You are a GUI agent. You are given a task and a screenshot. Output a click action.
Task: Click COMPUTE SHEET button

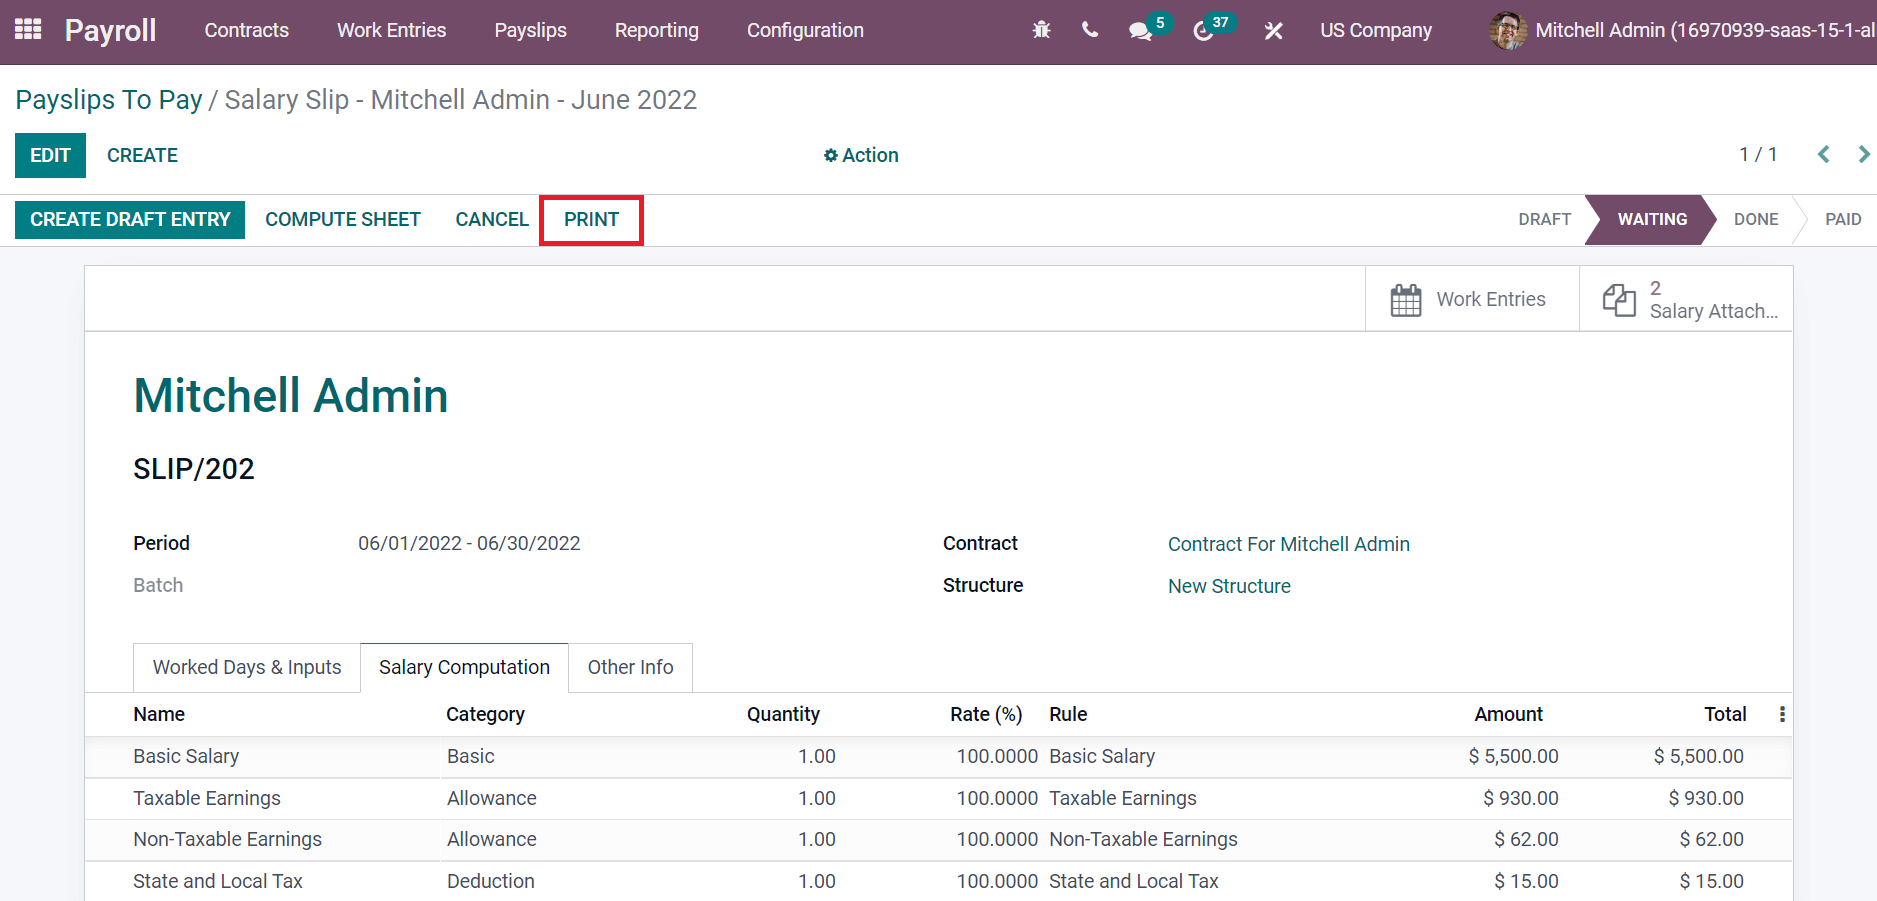coord(343,219)
